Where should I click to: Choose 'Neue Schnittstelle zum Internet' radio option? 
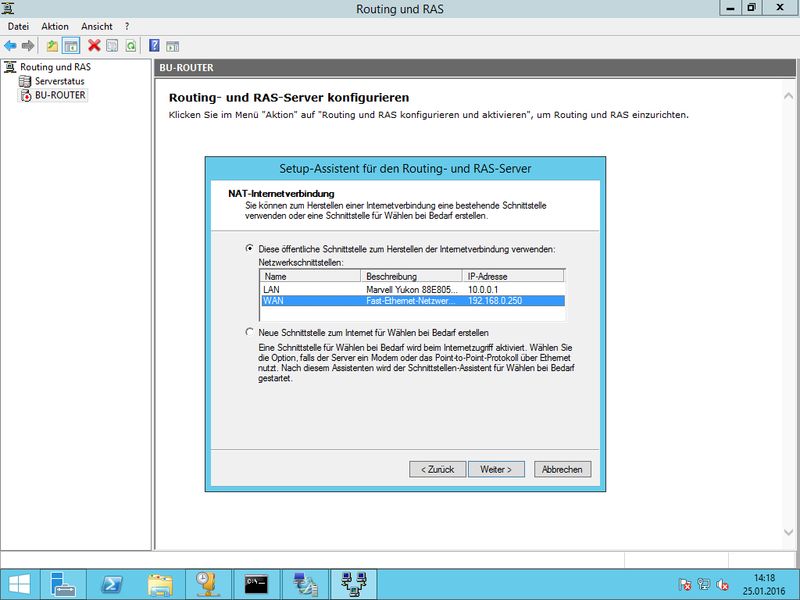pos(250,332)
